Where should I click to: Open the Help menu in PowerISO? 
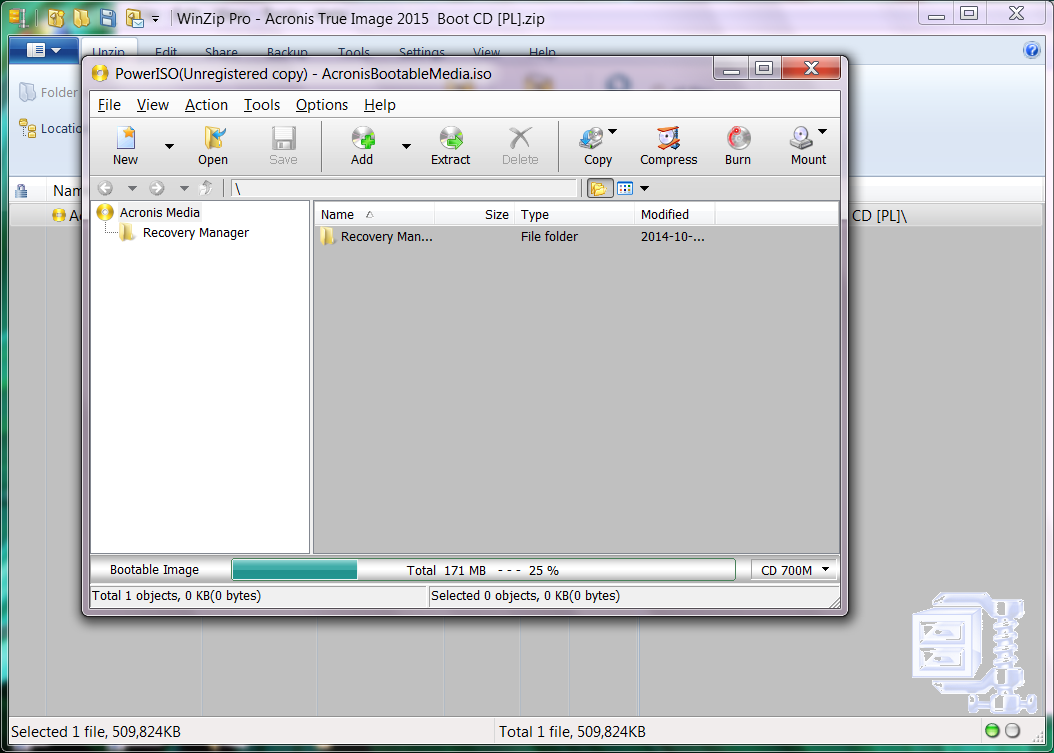[380, 105]
